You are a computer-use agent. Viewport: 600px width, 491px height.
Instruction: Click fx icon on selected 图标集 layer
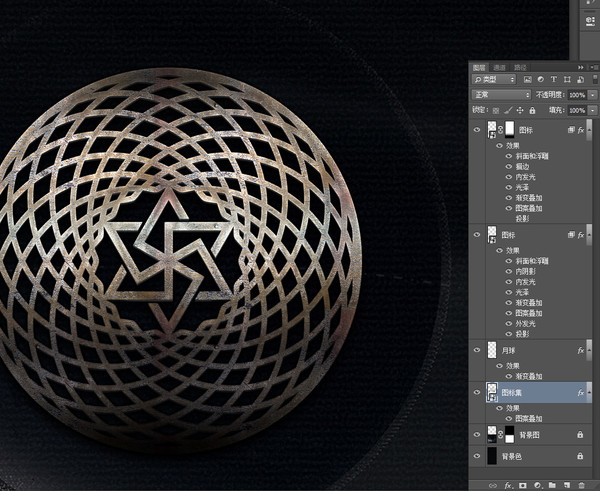coord(580,393)
